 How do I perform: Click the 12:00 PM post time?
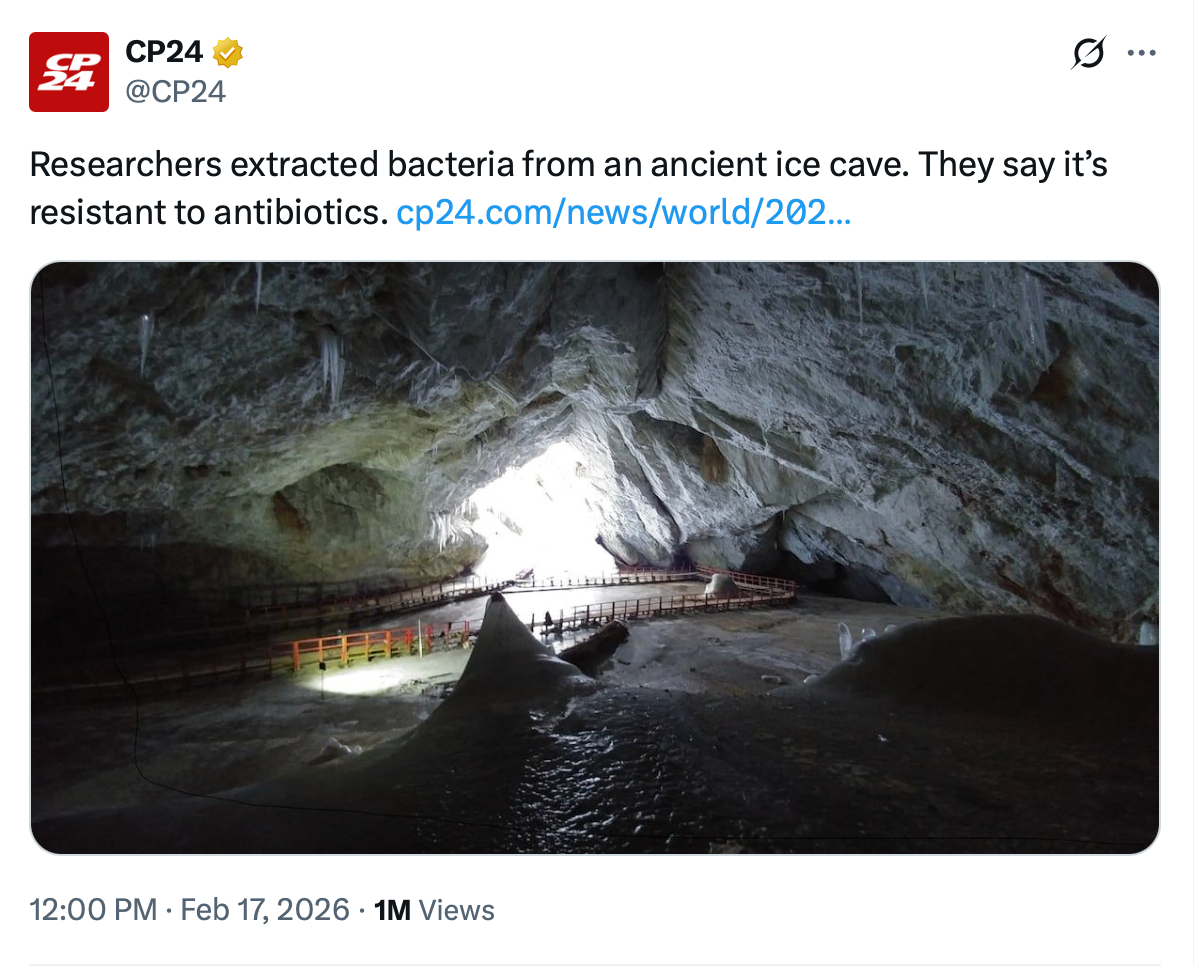(x=93, y=910)
